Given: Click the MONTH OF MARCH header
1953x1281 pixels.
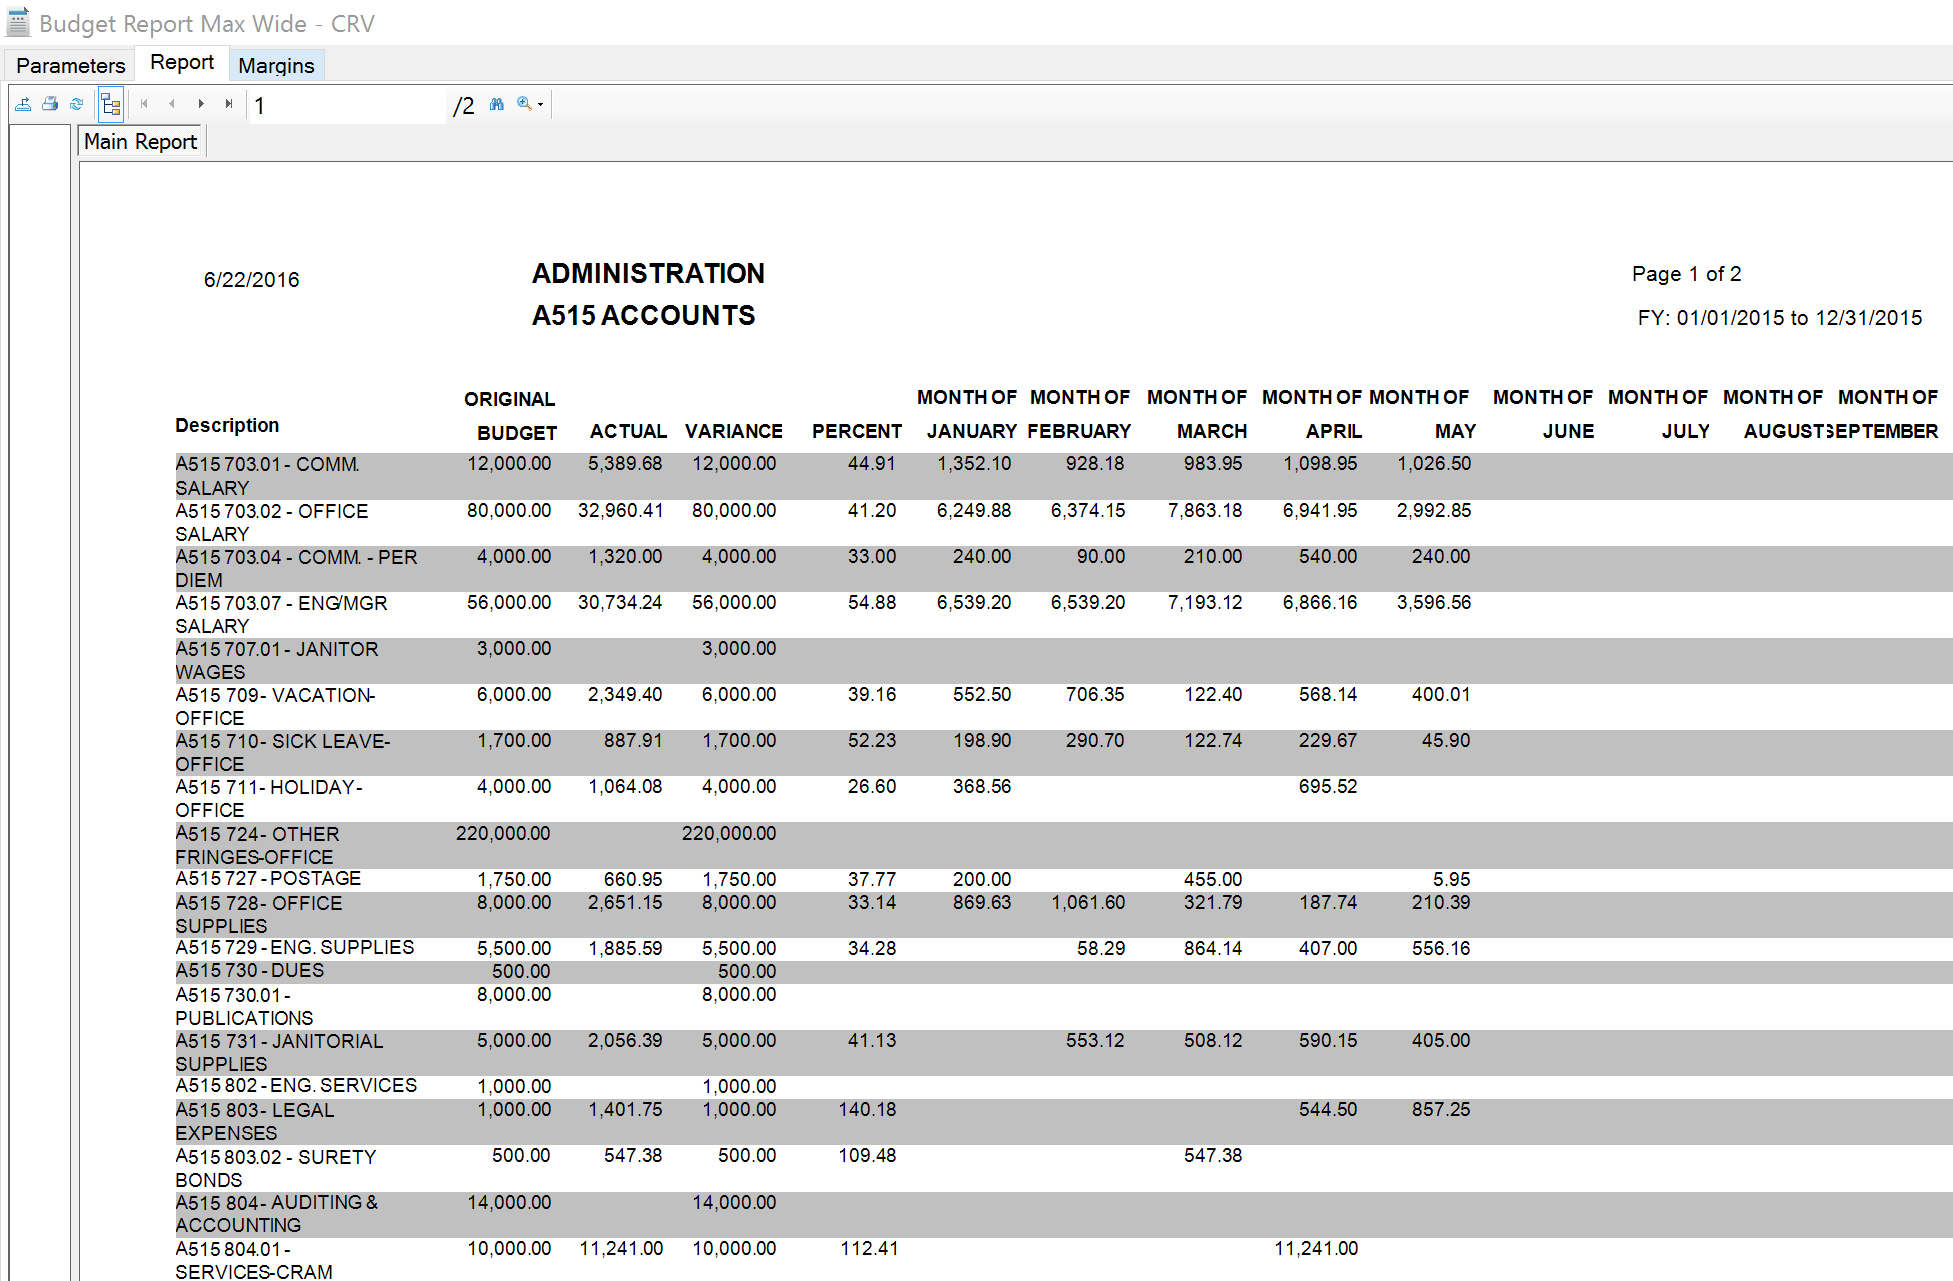Looking at the screenshot, I should tap(1197, 414).
